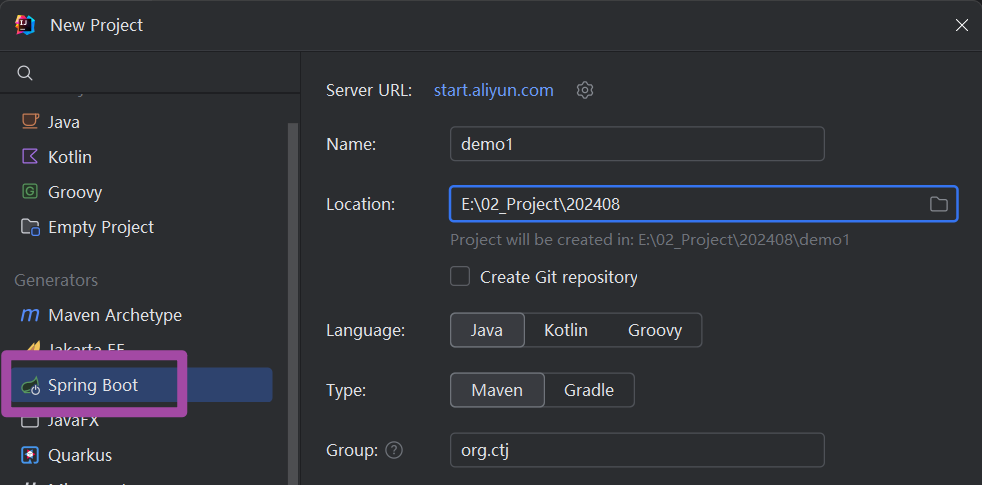Click the Groovy G icon
This screenshot has height=485, width=982.
30,191
